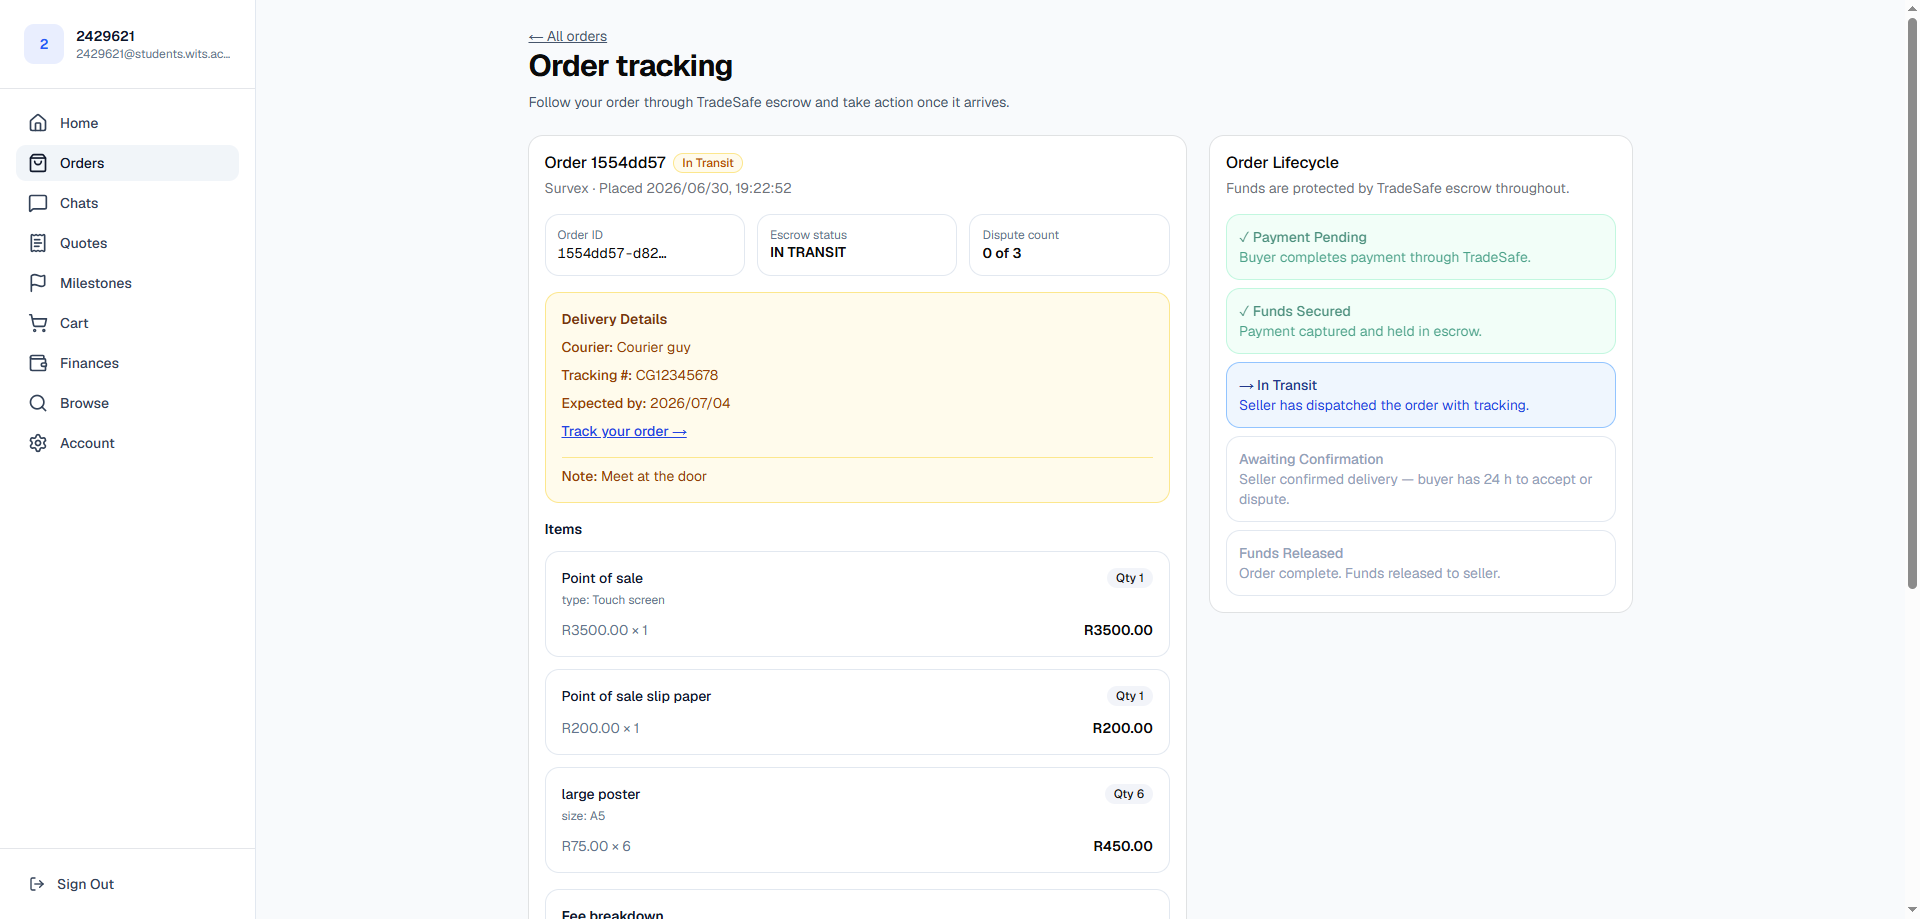Screen dimensions: 1920x919
Task: Open Chats from the sidebar
Action: [127, 203]
